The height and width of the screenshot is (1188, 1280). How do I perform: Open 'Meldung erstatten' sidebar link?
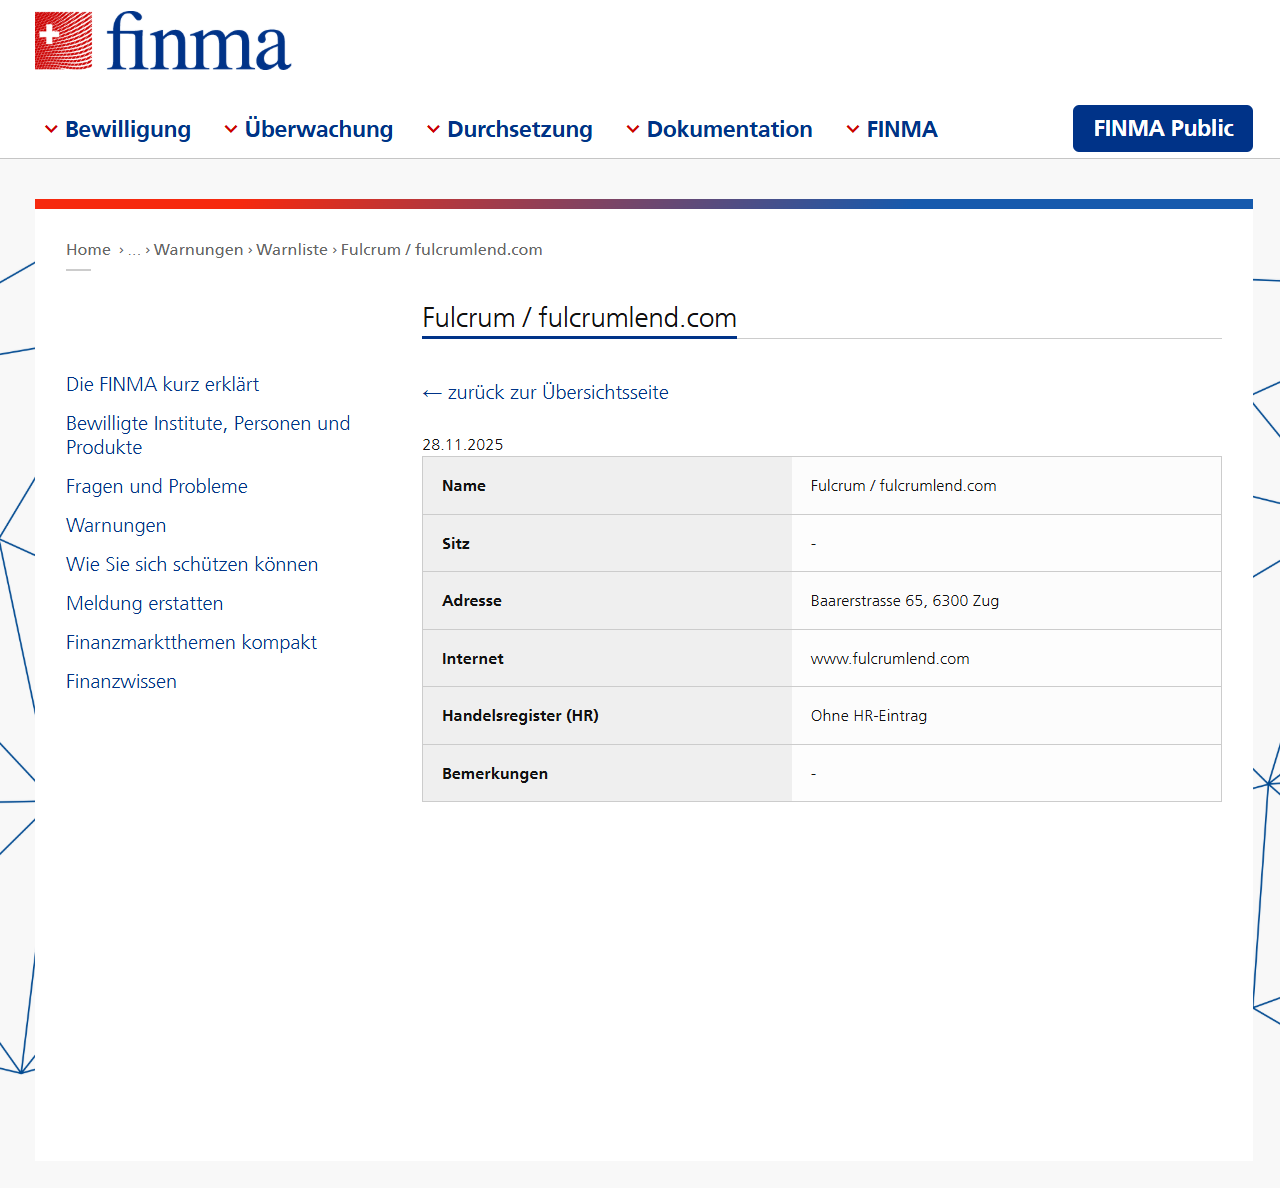pyautogui.click(x=145, y=603)
